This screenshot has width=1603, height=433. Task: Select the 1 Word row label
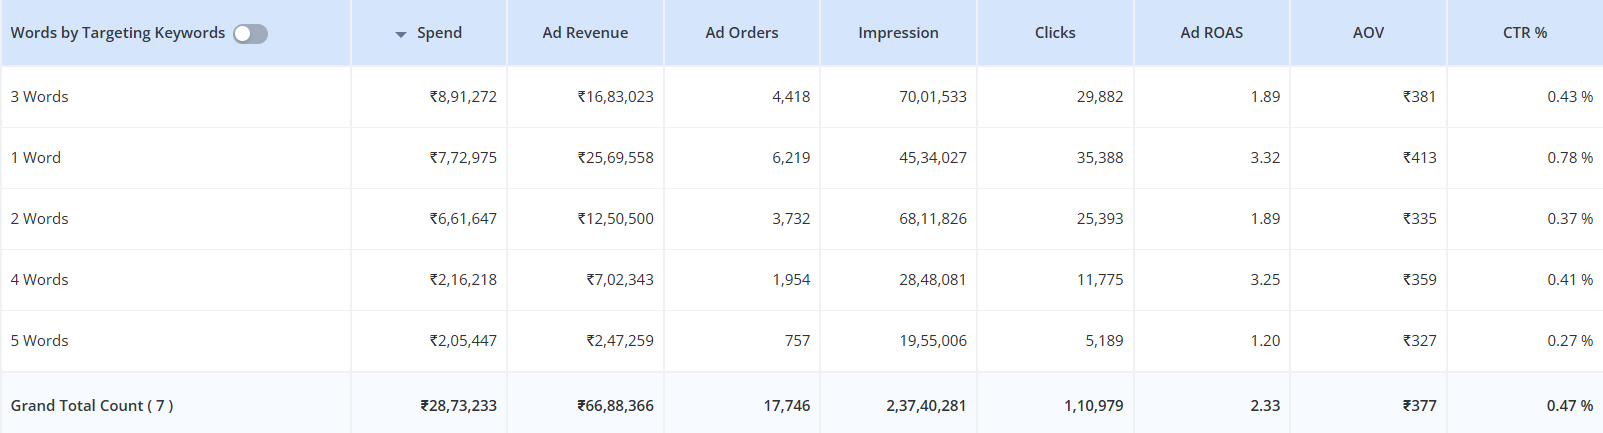click(x=36, y=158)
